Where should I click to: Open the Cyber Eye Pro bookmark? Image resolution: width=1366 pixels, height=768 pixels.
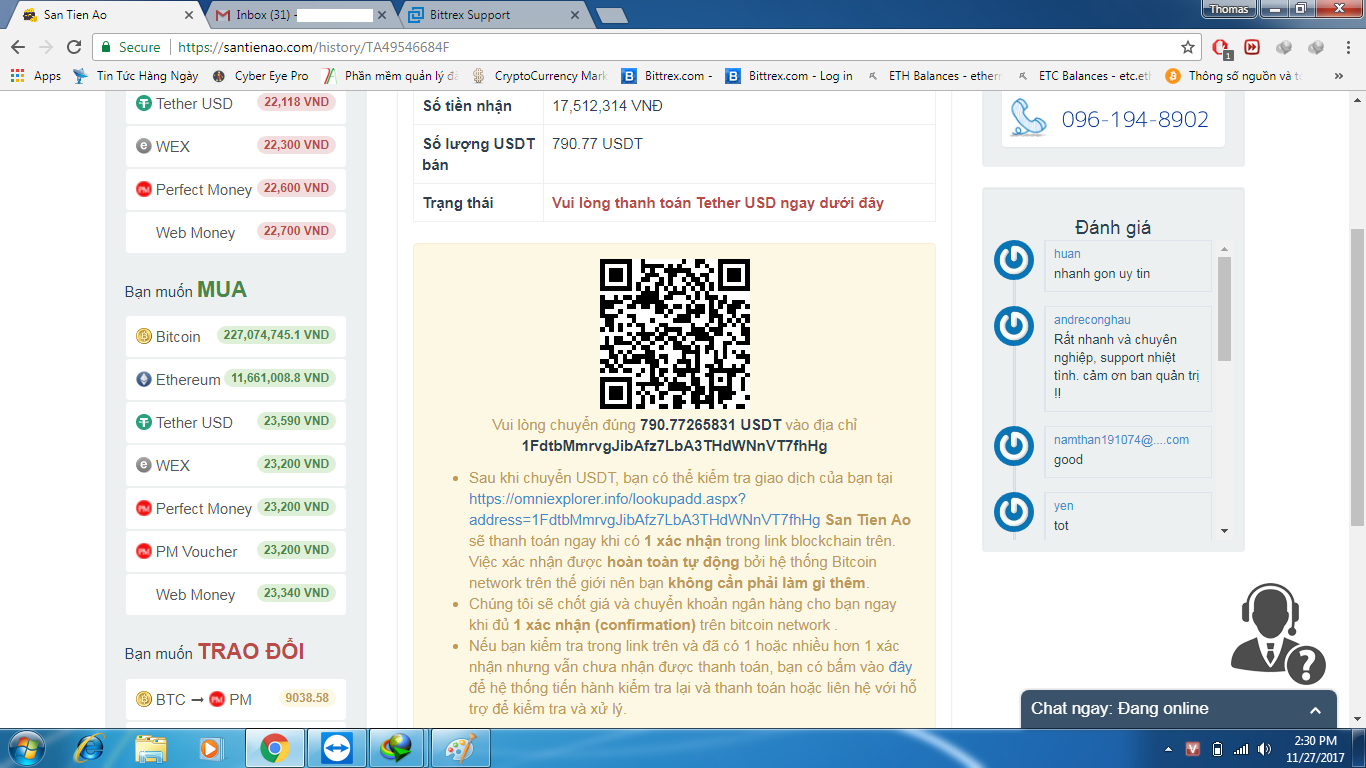[260, 76]
